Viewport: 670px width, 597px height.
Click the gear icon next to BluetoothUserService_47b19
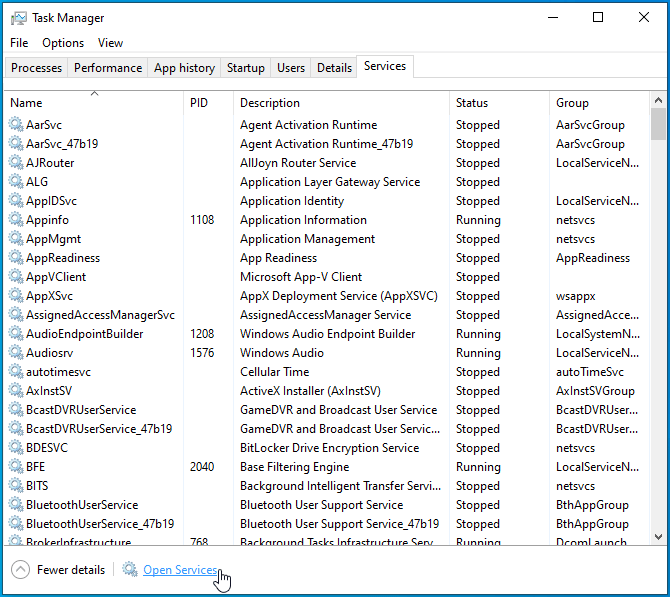[x=16, y=523]
